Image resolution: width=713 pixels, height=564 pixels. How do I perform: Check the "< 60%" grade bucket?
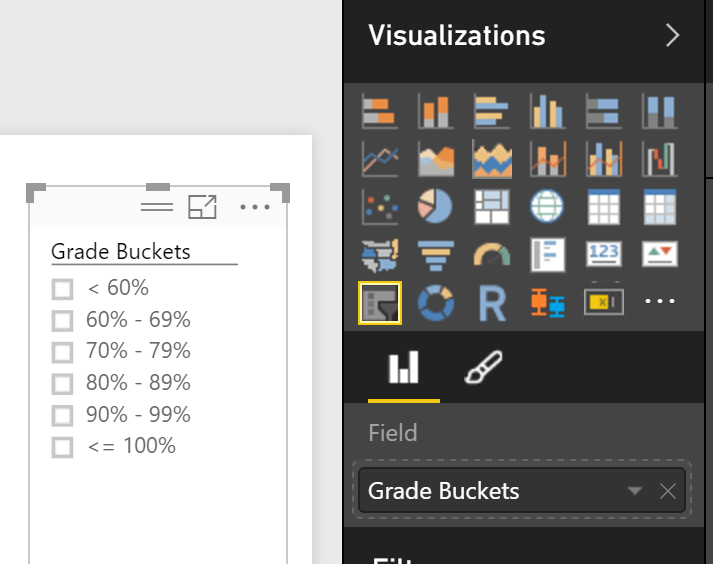coord(63,289)
